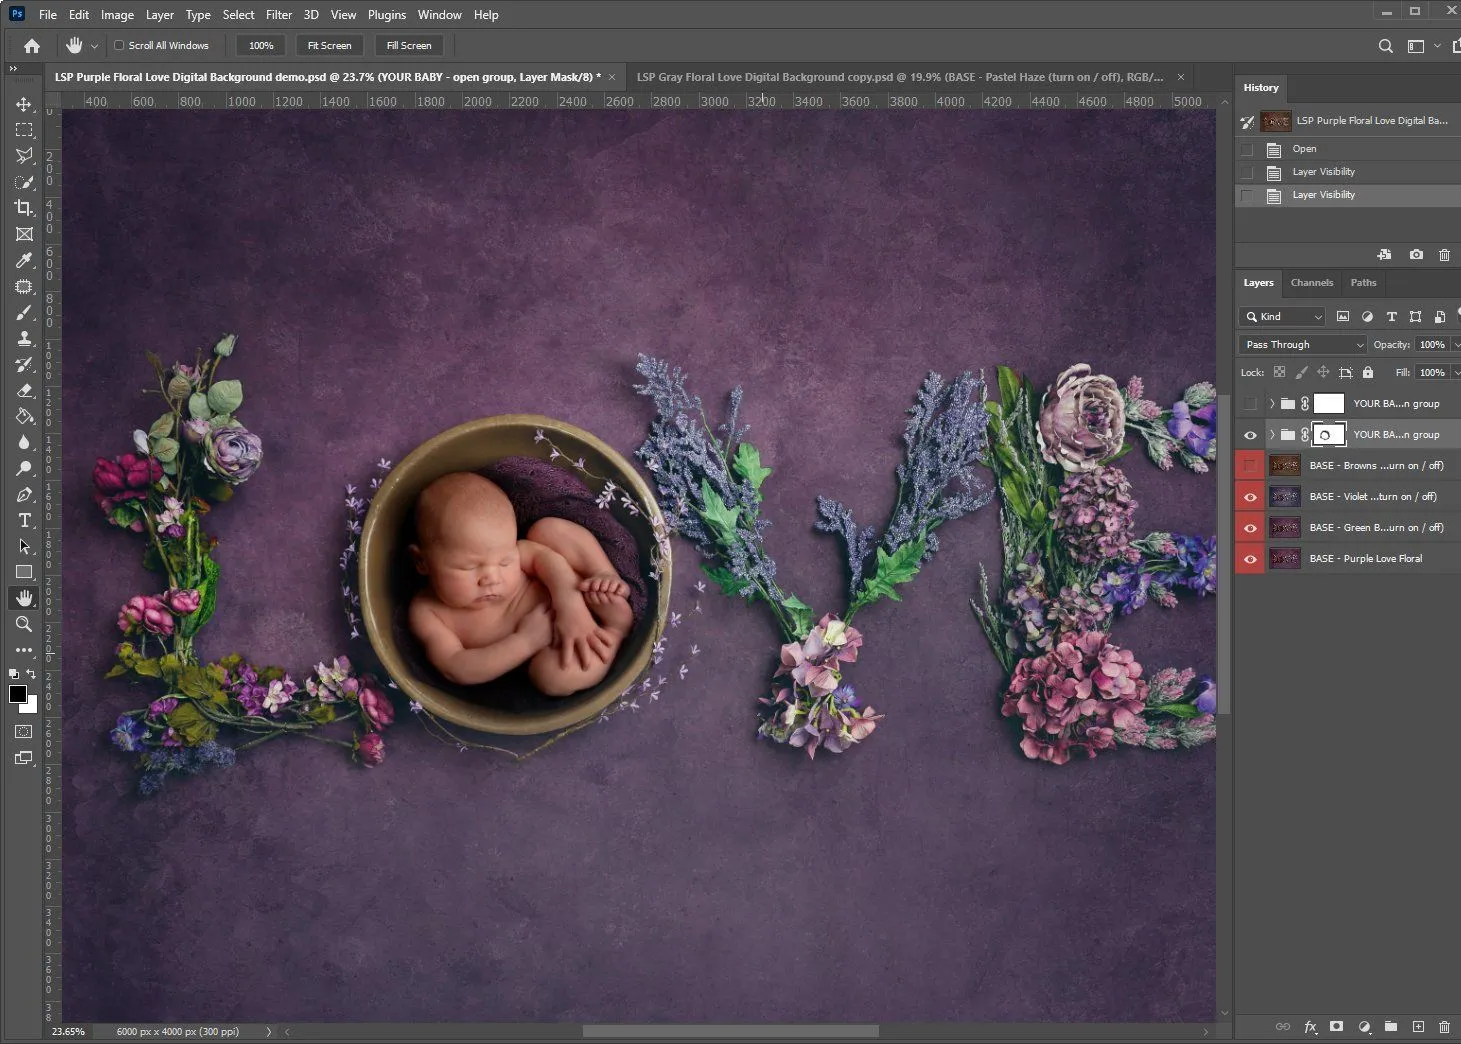Click the foreground color swatch

(17, 694)
